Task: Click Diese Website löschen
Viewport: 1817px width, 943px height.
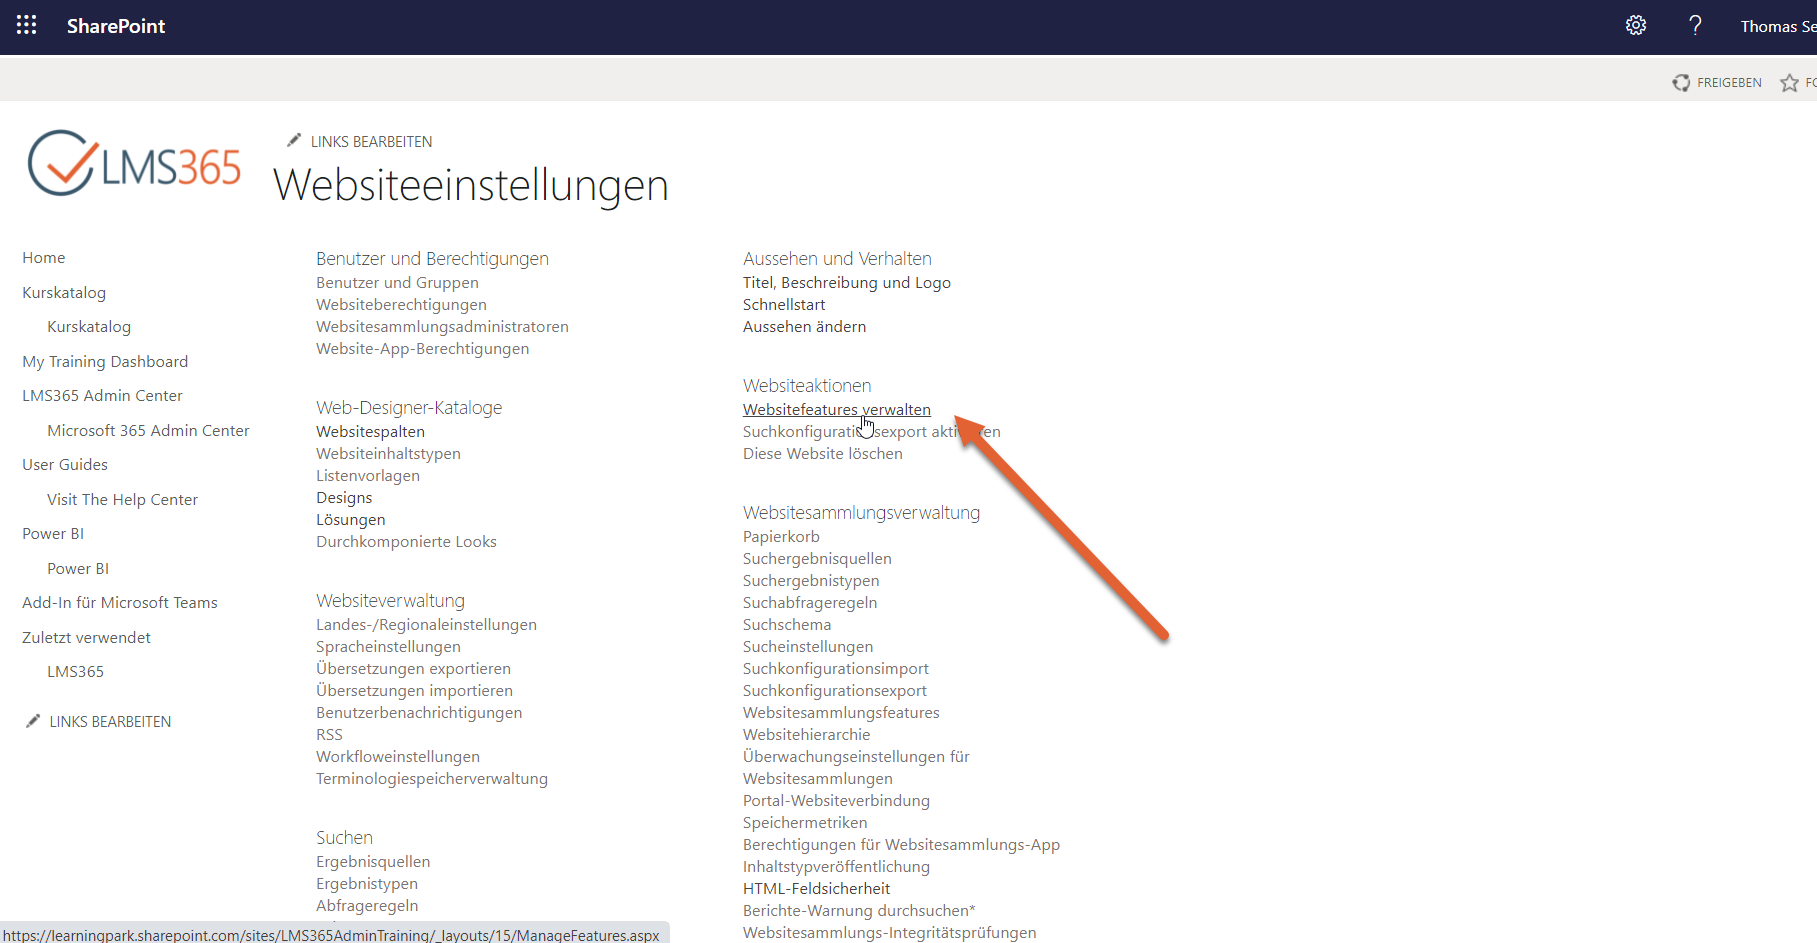Action: click(822, 453)
